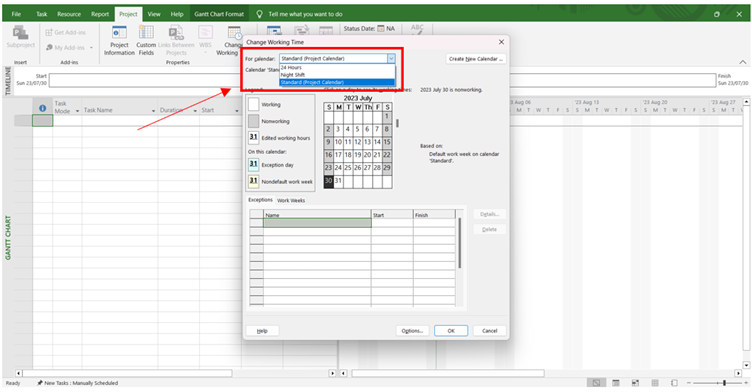The width and height of the screenshot is (752, 392).
Task: Click the zoom out minus icon
Action: point(689,383)
